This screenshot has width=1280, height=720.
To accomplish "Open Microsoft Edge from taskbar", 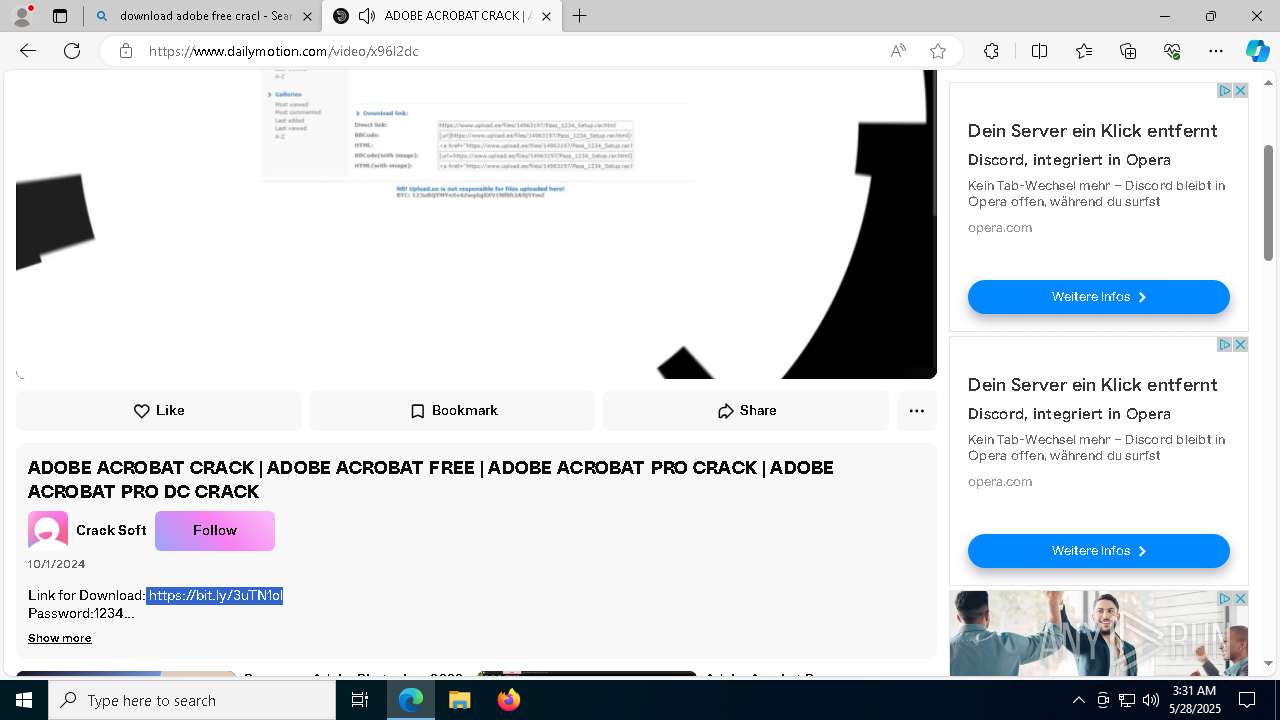I will (411, 700).
